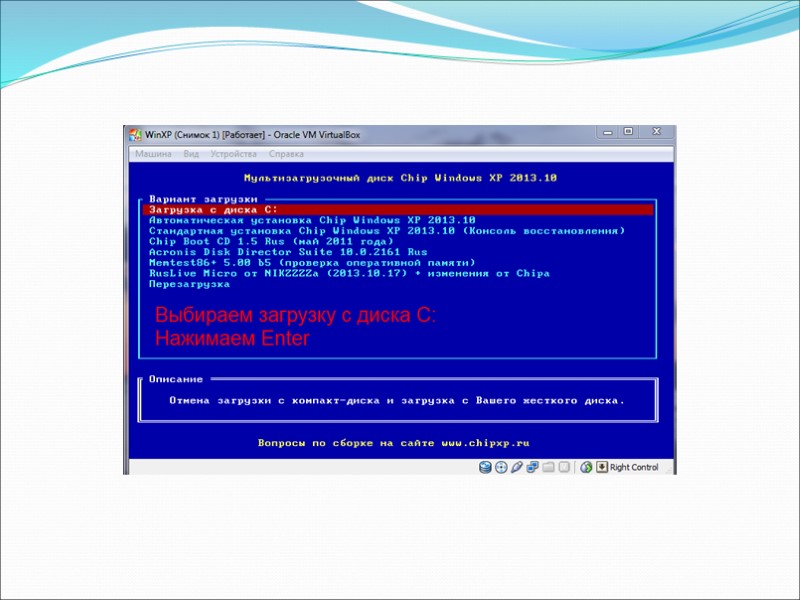Open the Устройства menu
Screen dimensions: 800x600
[233, 154]
